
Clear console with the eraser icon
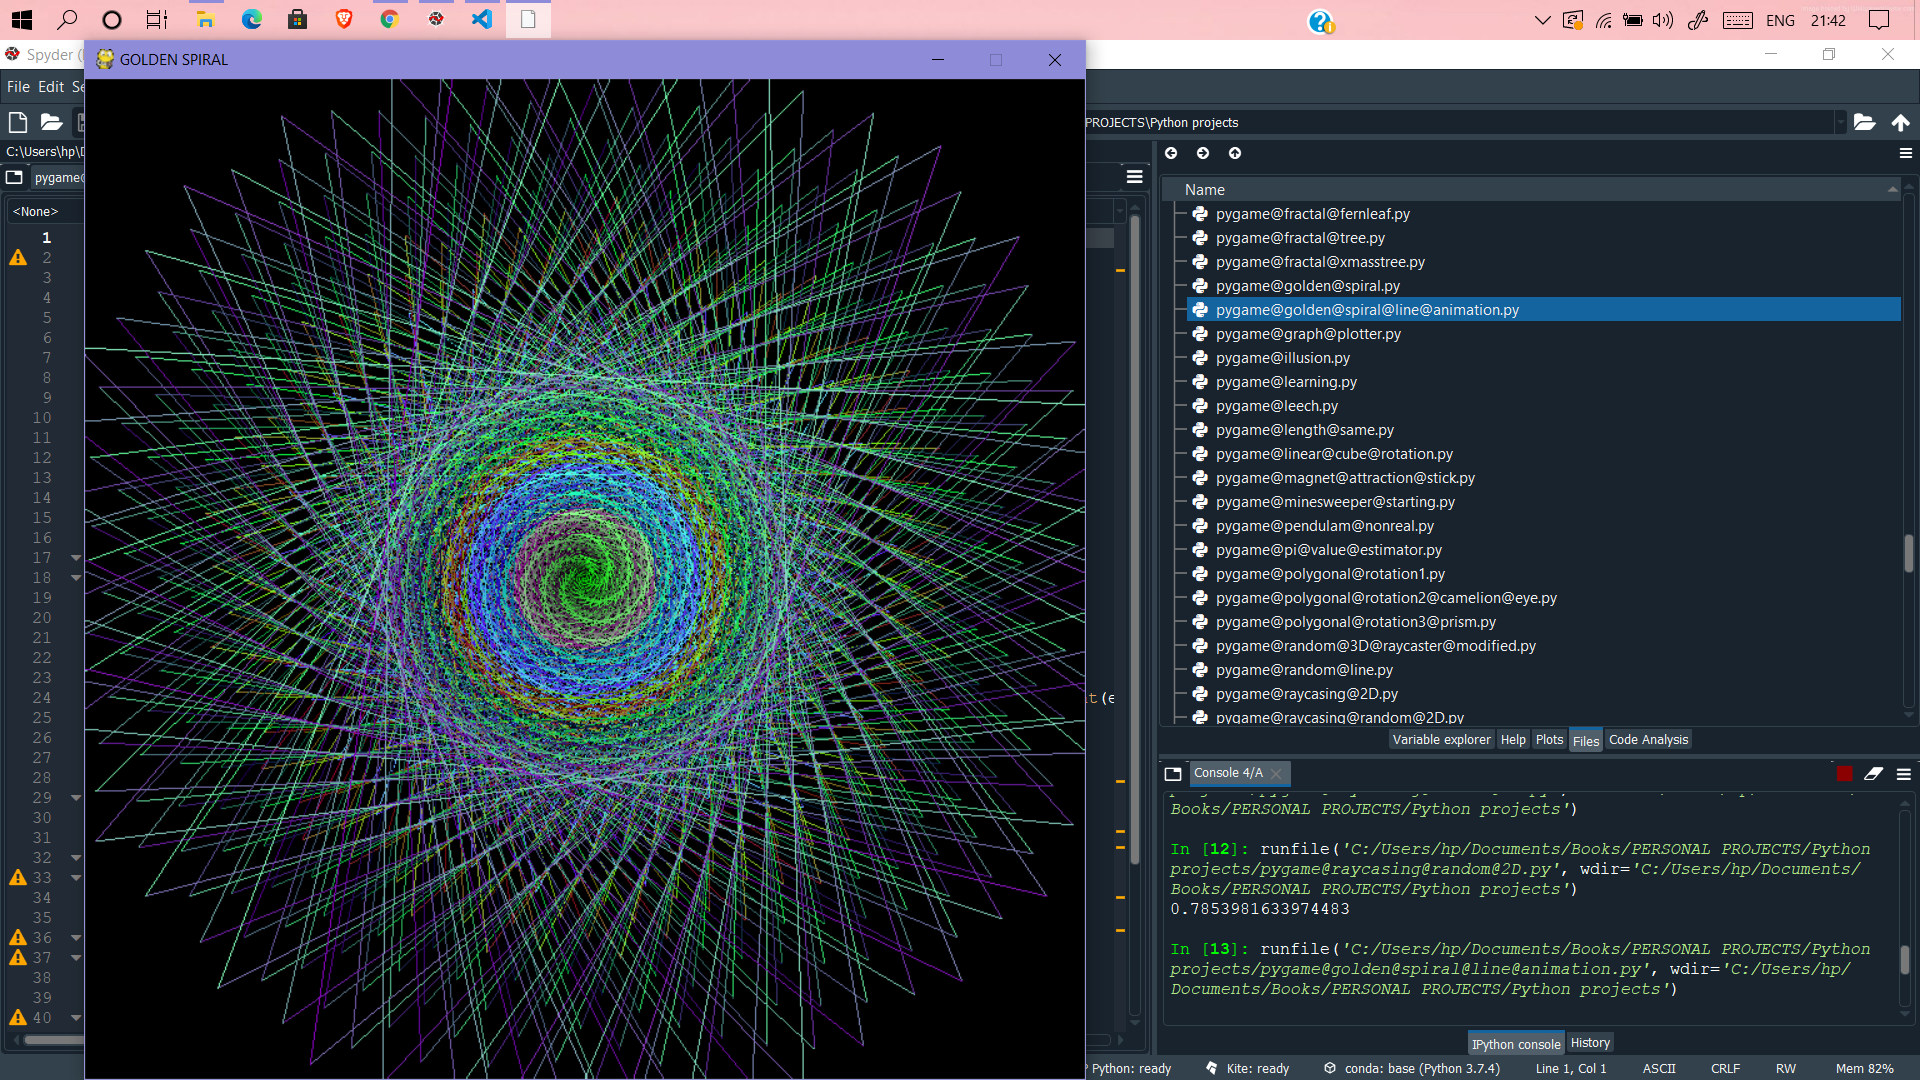pos(1873,773)
